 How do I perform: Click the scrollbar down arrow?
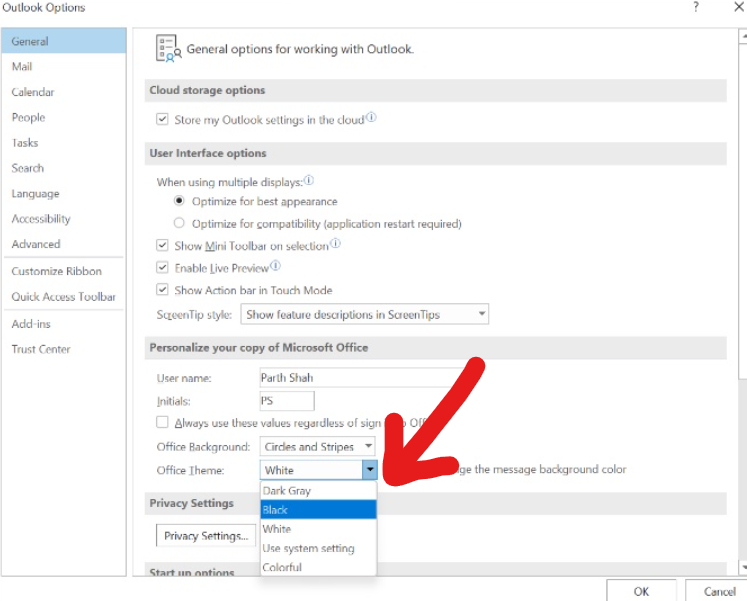point(743,567)
